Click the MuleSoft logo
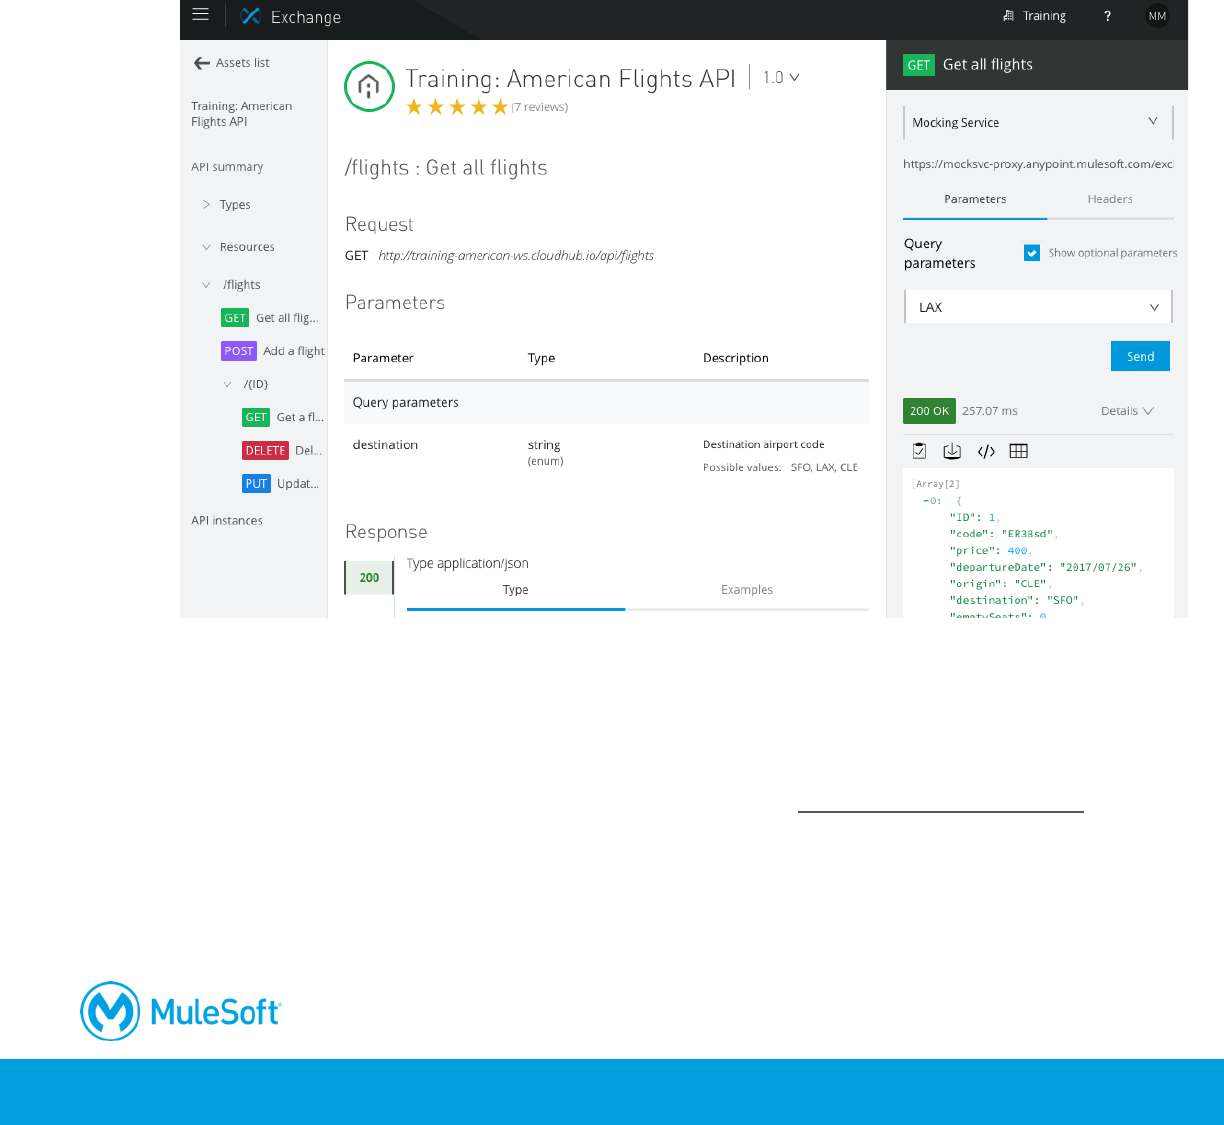Screen dimensions: 1224x1125 [181, 1011]
